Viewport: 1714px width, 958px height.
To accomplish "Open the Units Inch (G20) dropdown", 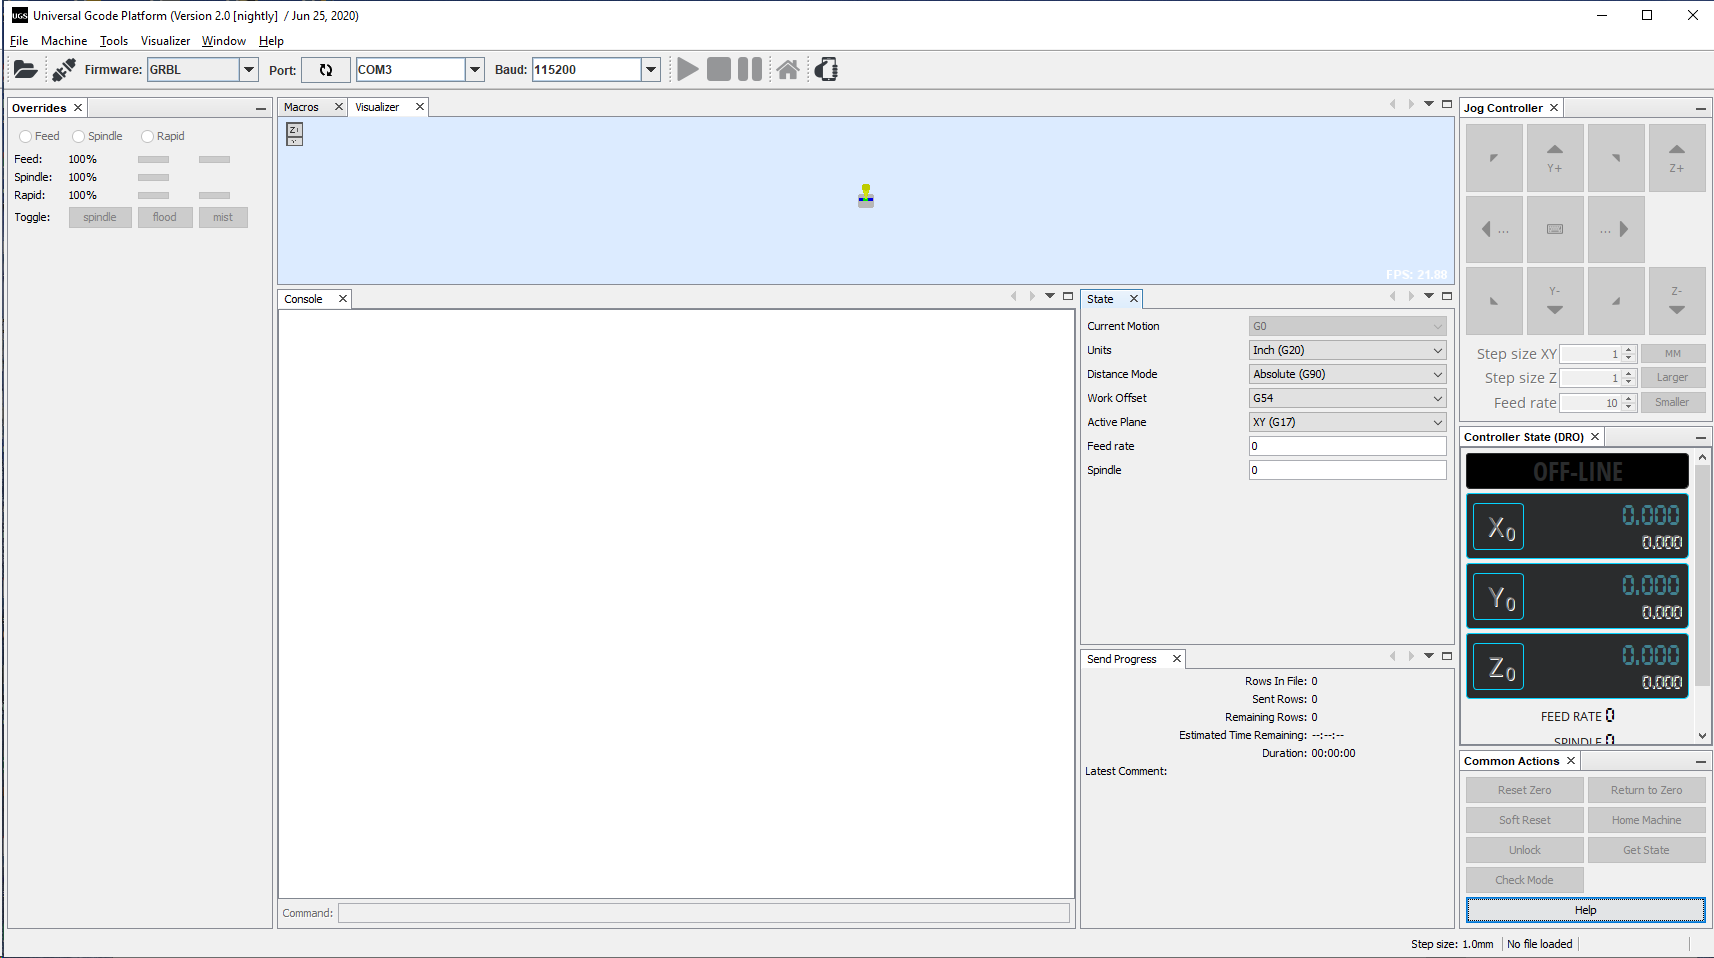I will pyautogui.click(x=1347, y=350).
